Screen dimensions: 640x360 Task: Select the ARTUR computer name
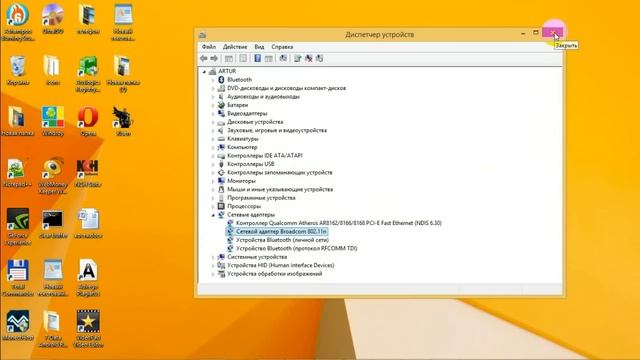pos(227,71)
